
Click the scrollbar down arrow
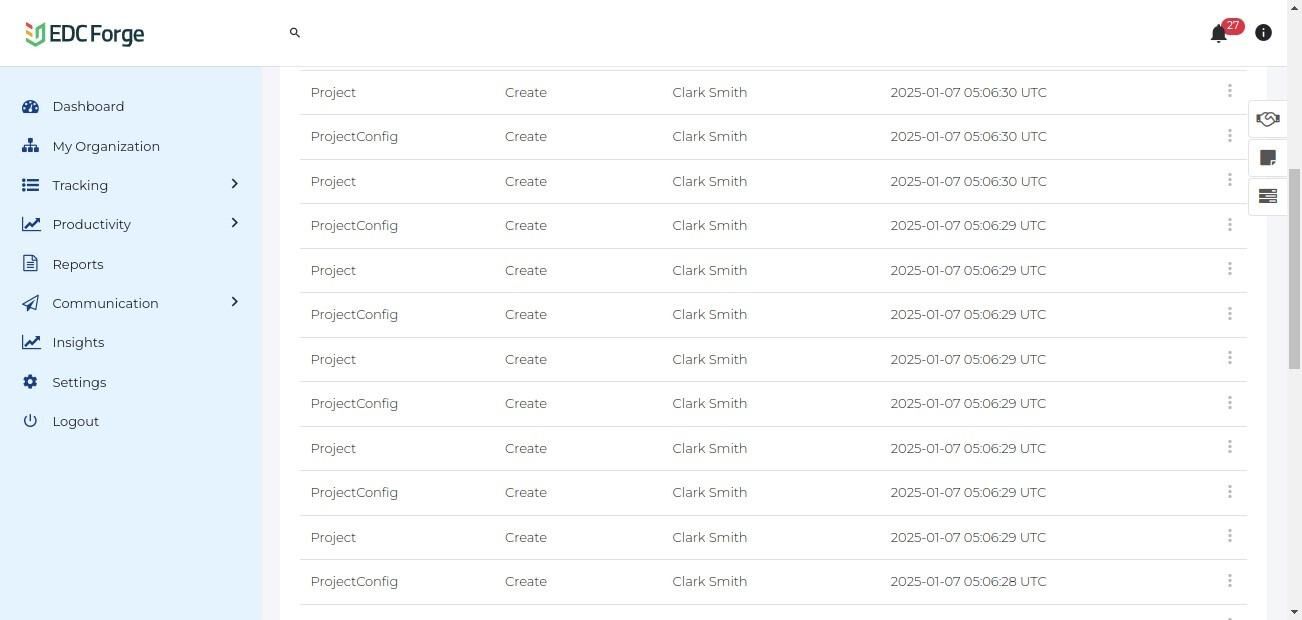coord(1294,612)
